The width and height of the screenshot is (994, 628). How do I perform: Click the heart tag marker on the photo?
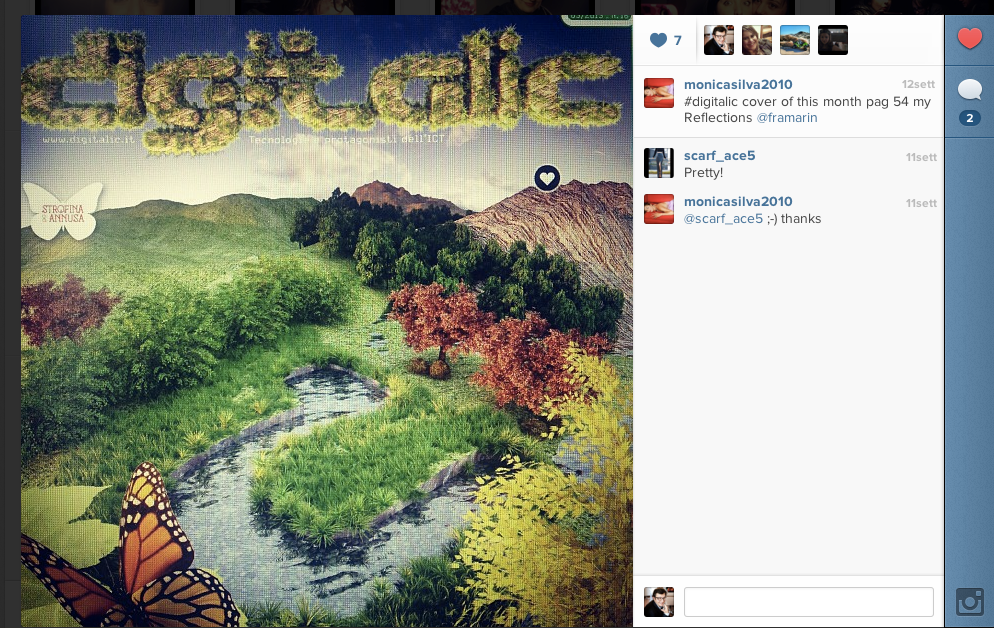point(547,178)
